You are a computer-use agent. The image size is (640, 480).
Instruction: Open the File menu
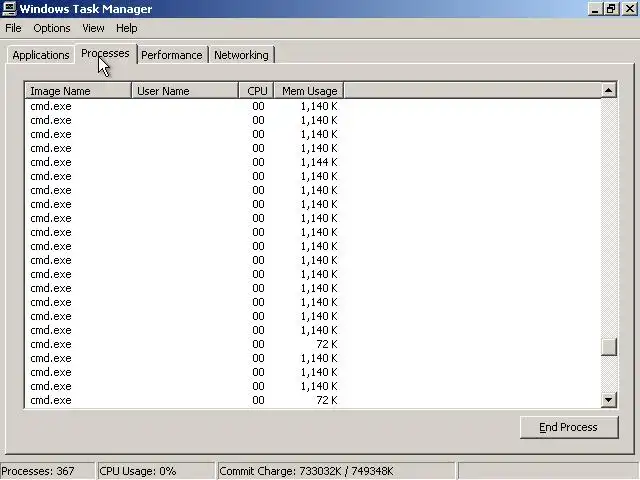tap(13, 28)
